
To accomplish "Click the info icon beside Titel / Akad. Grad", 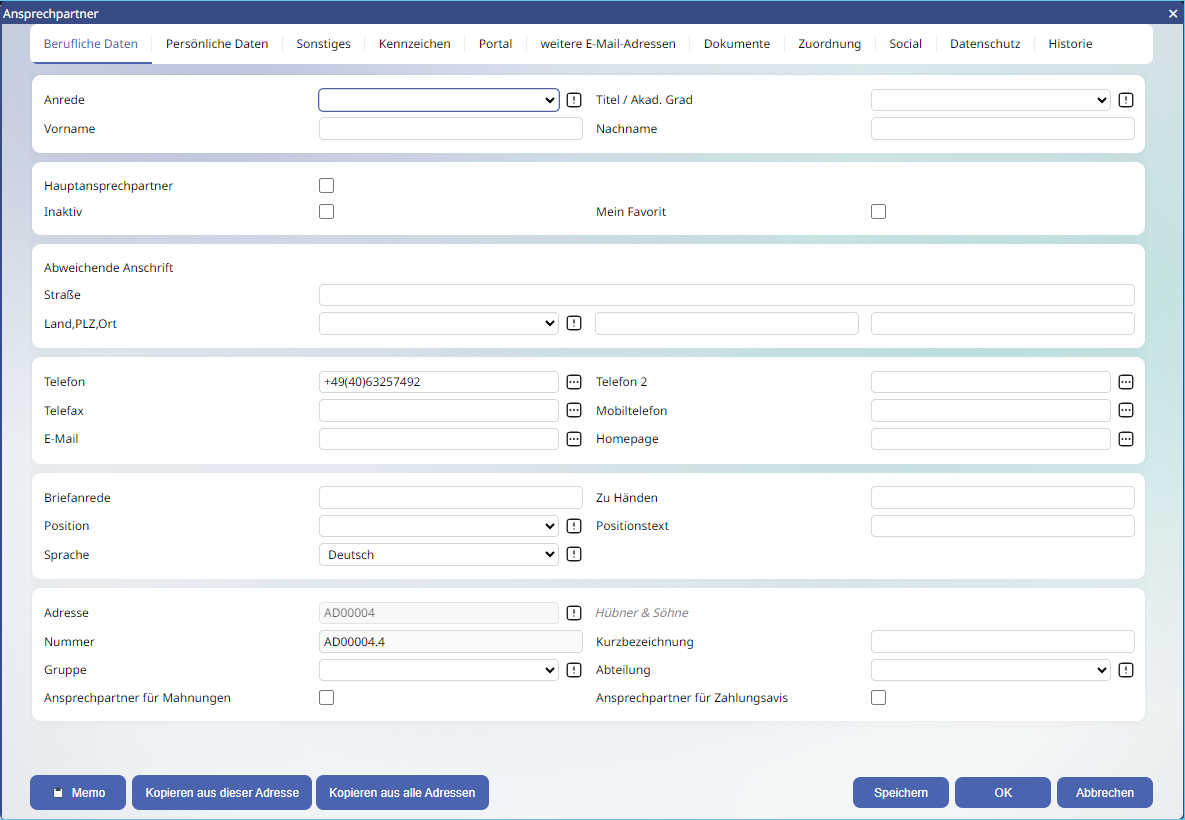I will tap(1126, 100).
